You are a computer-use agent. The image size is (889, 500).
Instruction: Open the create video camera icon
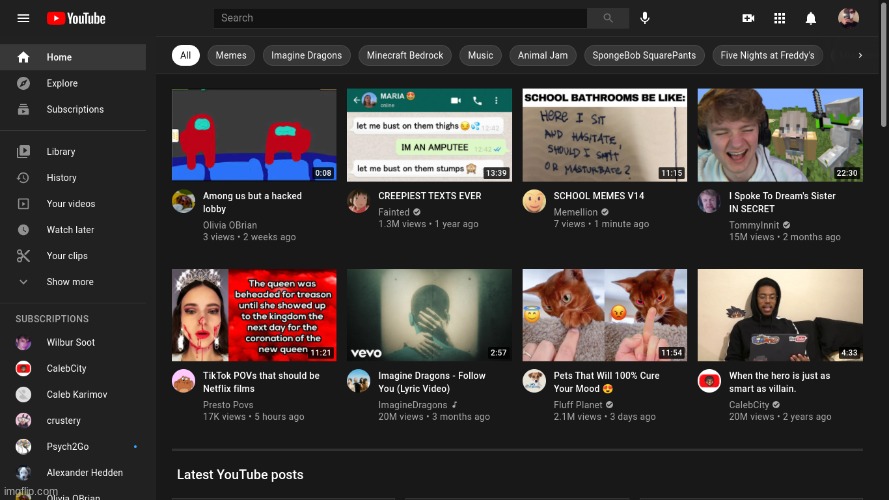[x=748, y=18]
